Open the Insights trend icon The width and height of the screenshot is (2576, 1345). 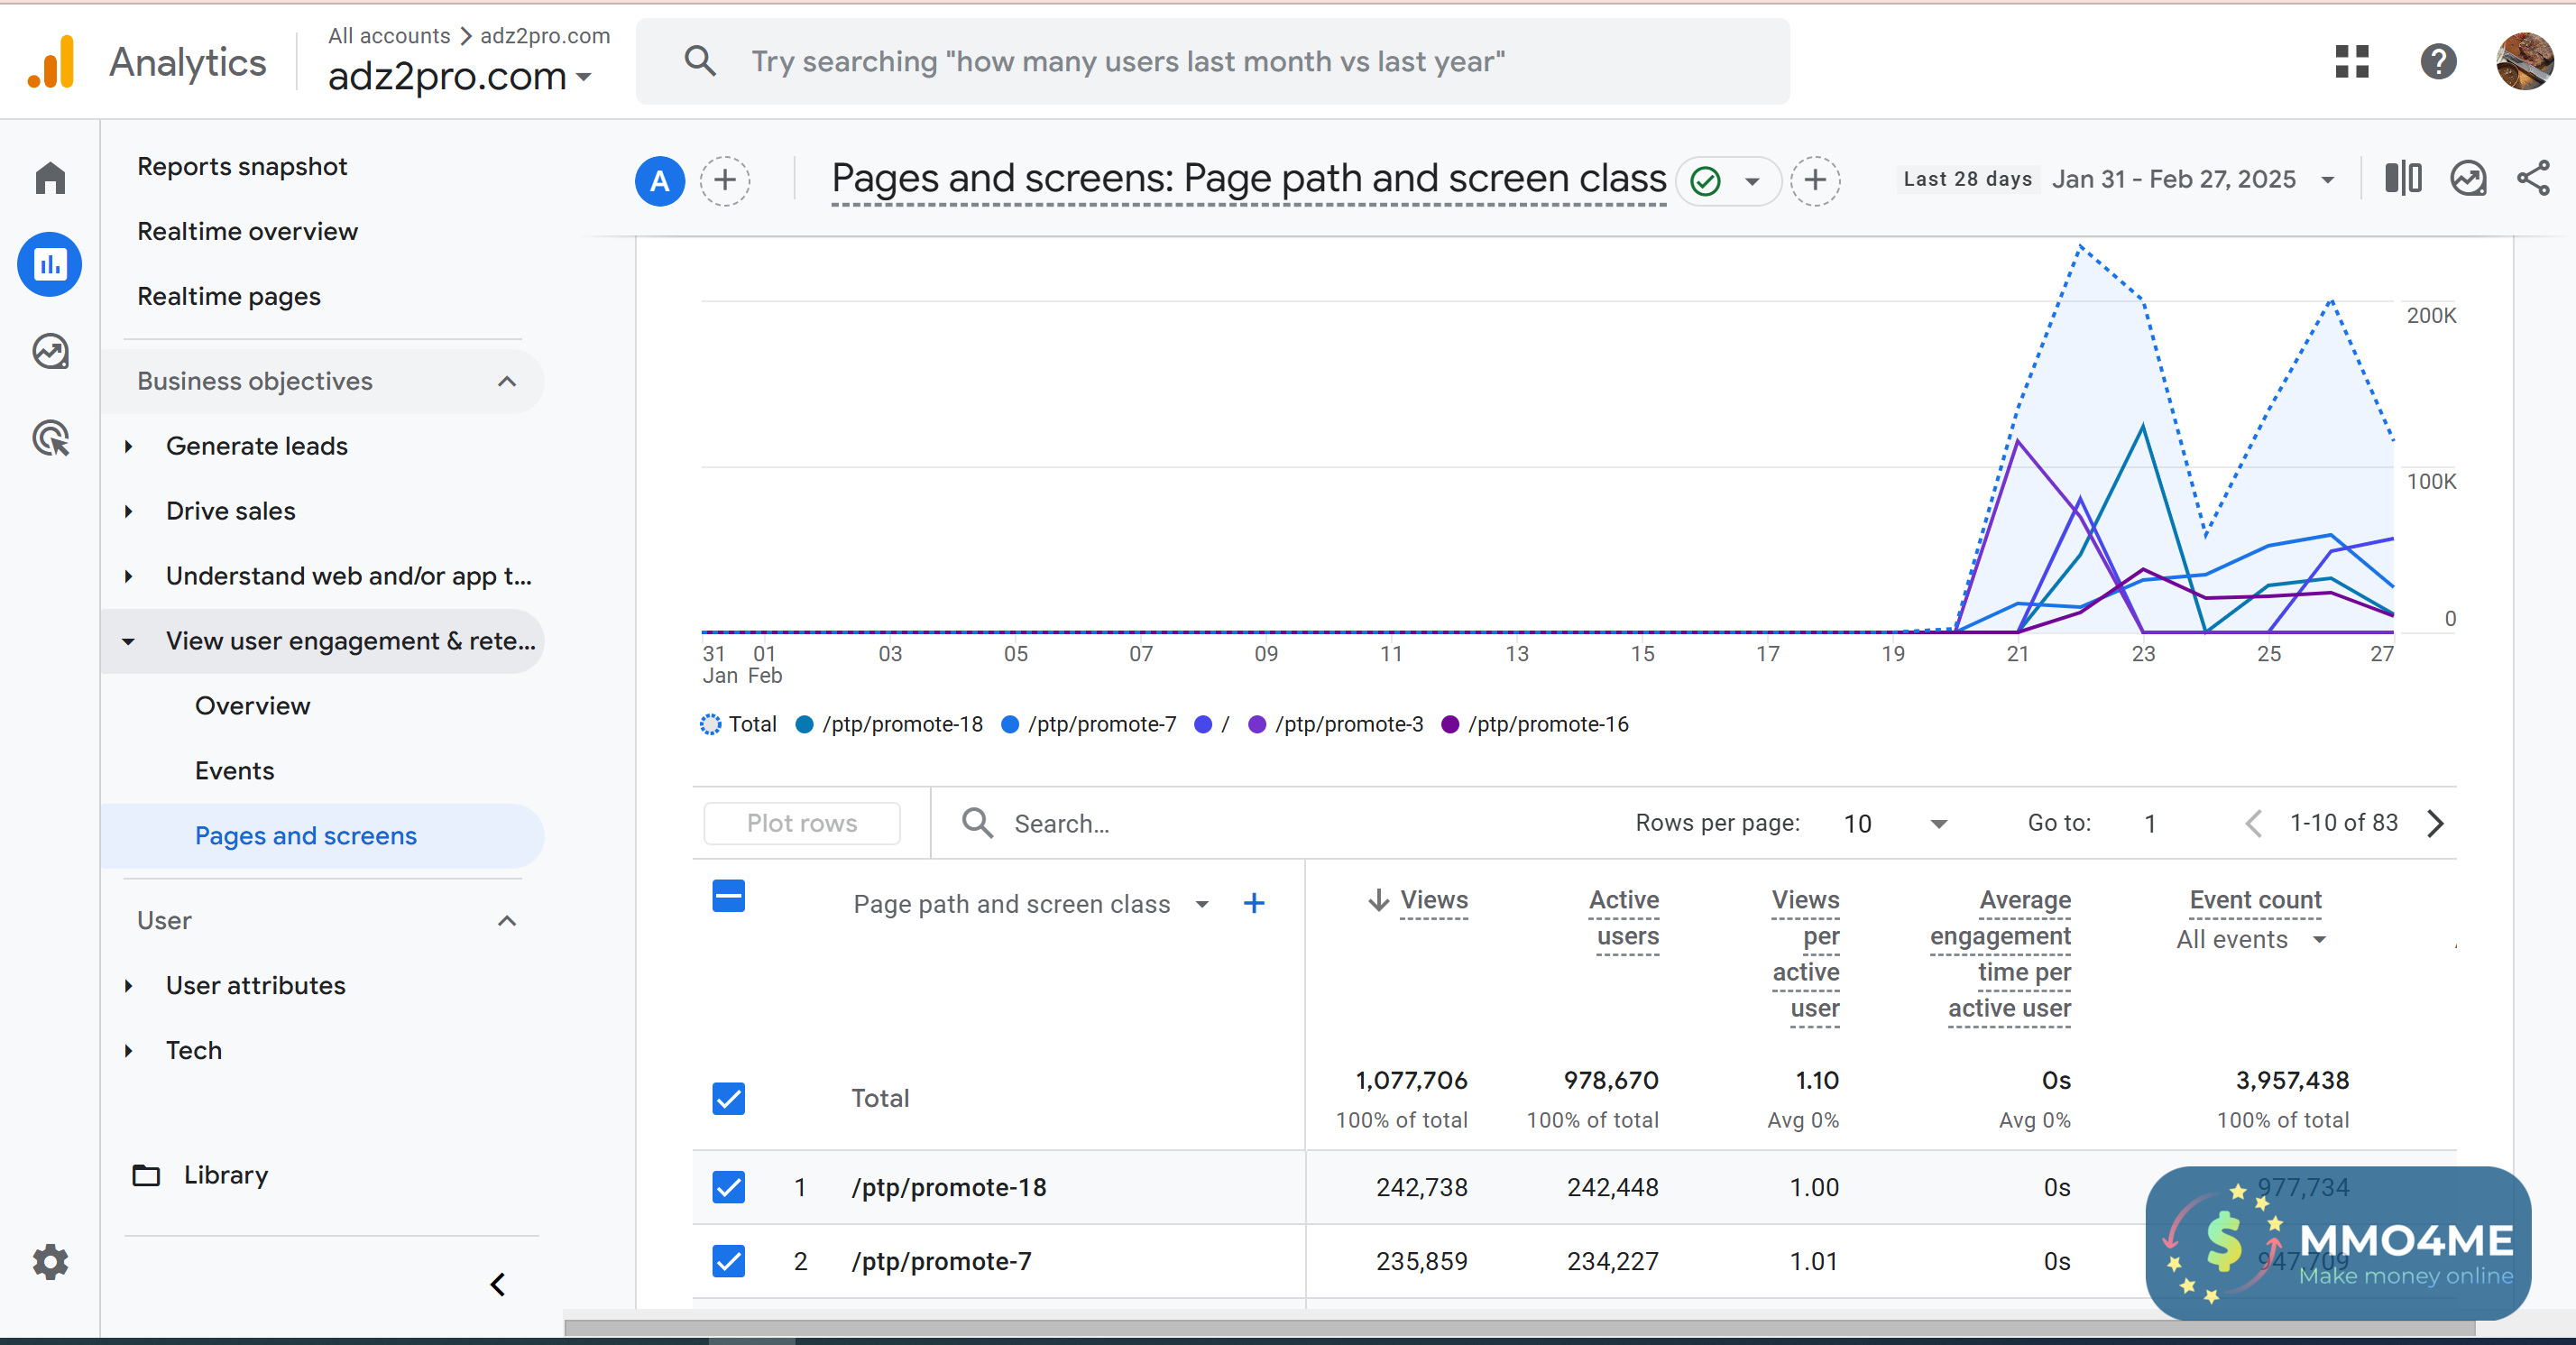pyautogui.click(x=2468, y=179)
